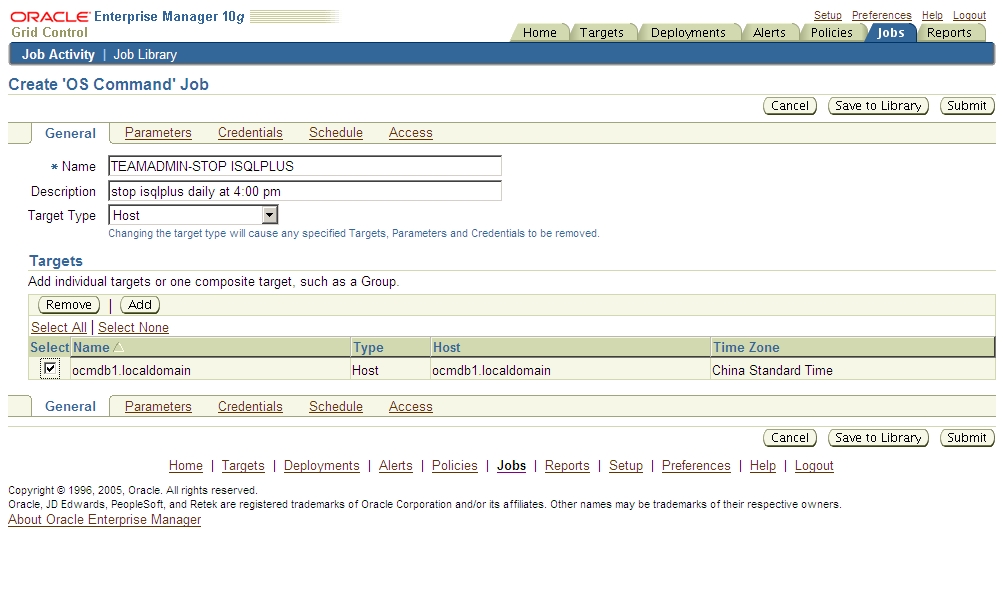Switch to the upper Access sub-tab

(411, 132)
